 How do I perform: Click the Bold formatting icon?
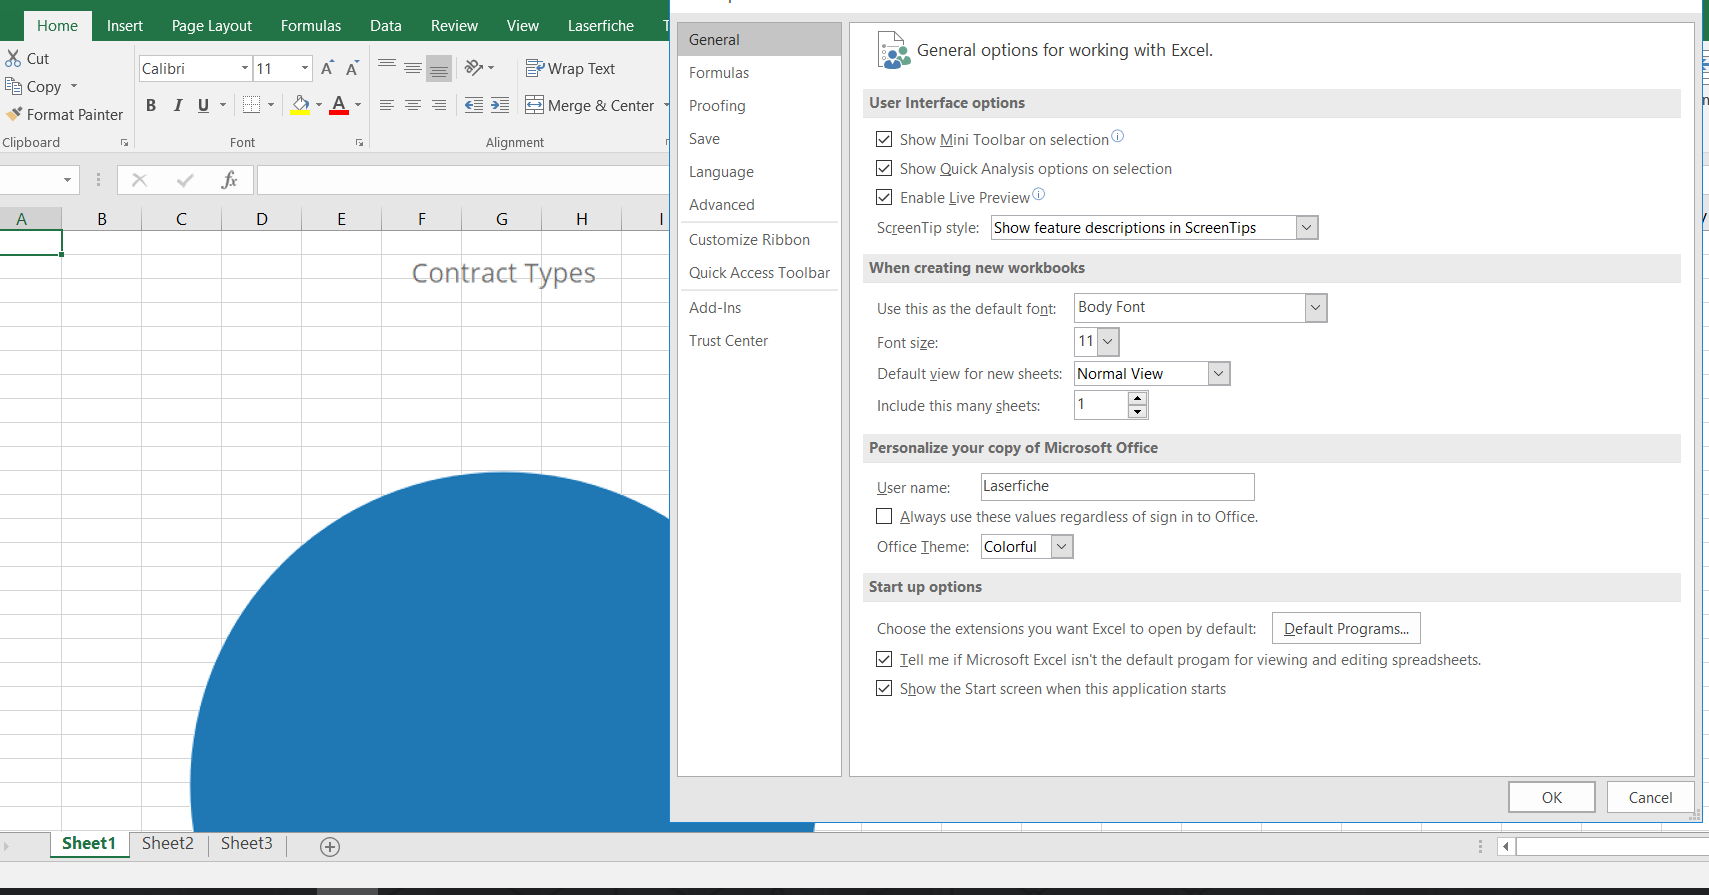pos(151,105)
